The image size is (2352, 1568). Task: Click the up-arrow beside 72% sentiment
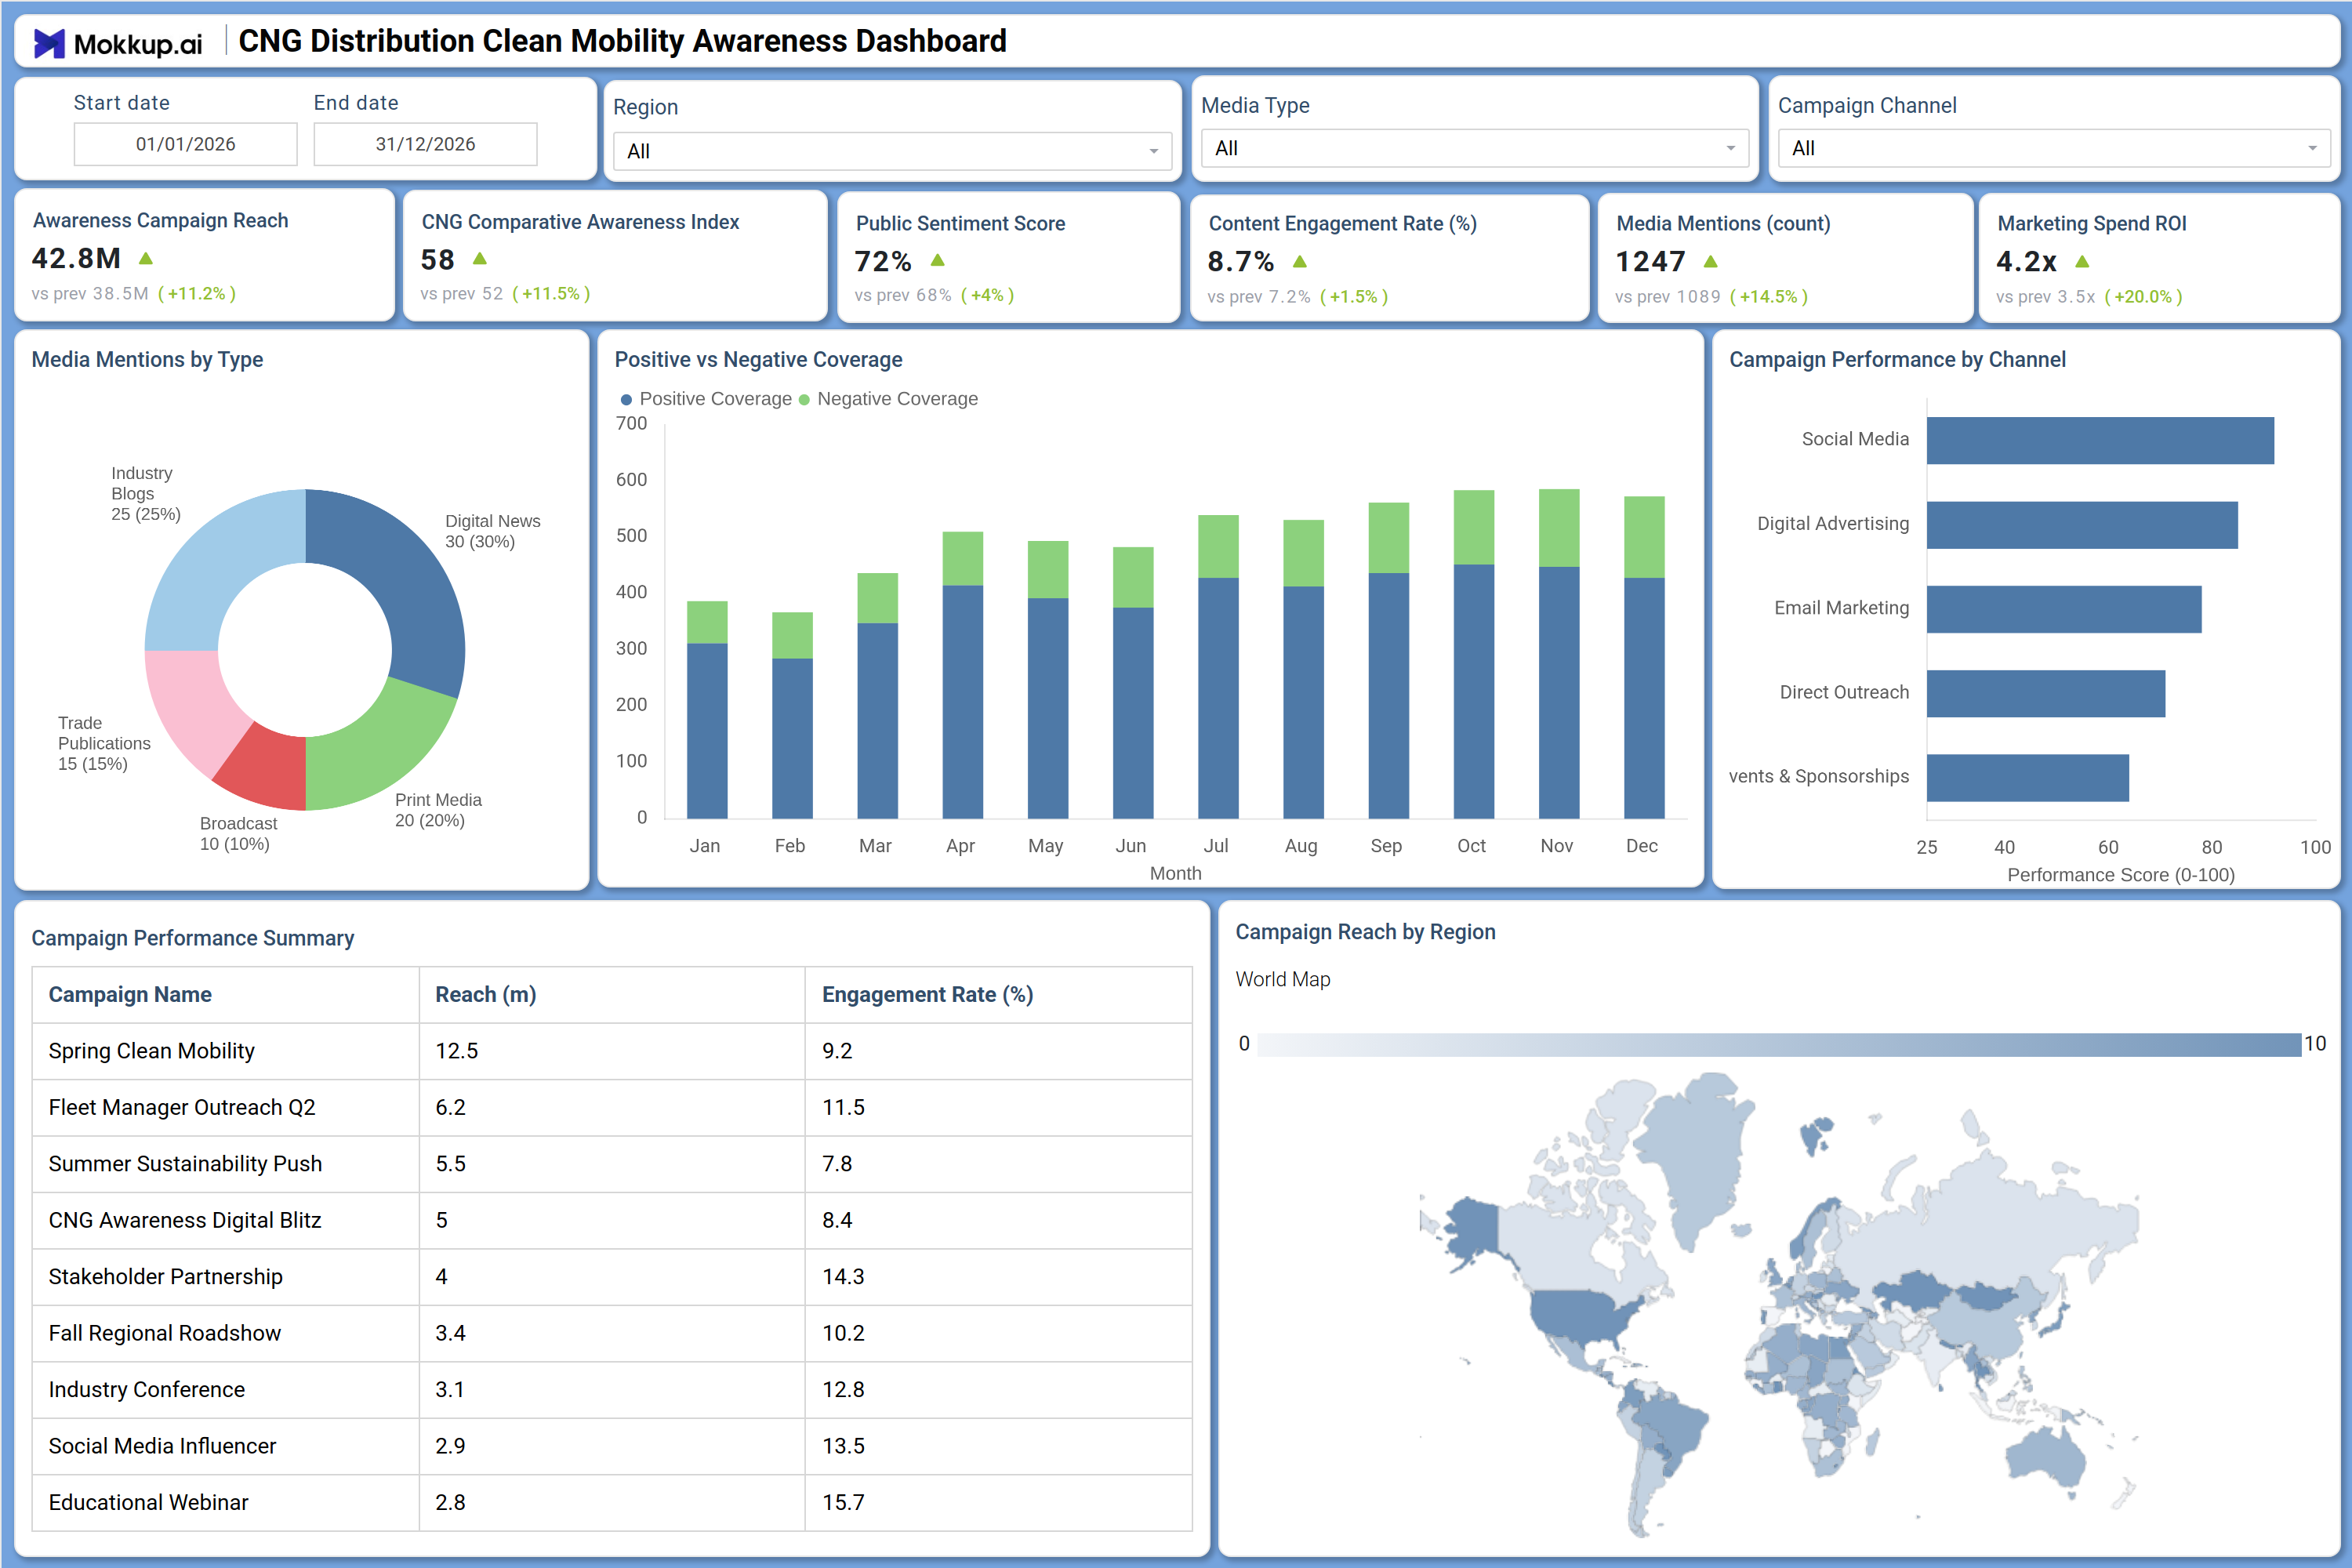point(937,261)
